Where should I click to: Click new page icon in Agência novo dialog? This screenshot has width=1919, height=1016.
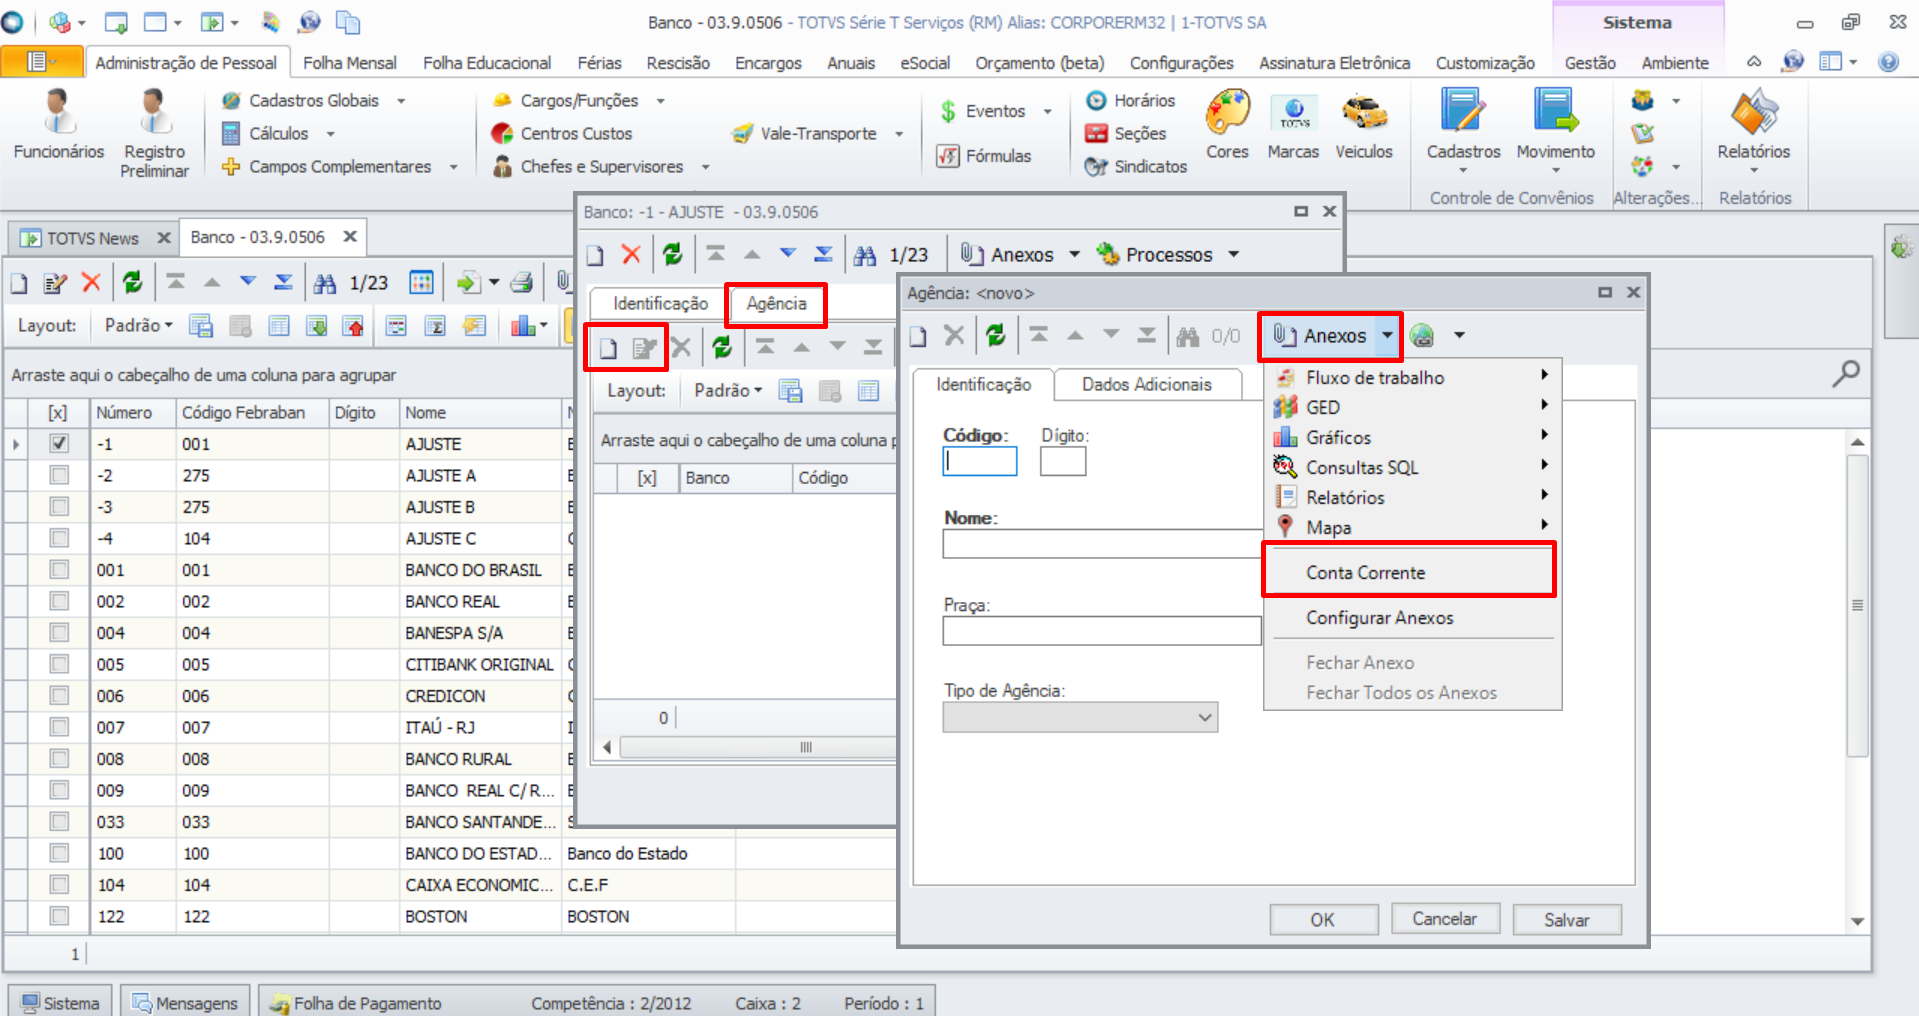918,336
